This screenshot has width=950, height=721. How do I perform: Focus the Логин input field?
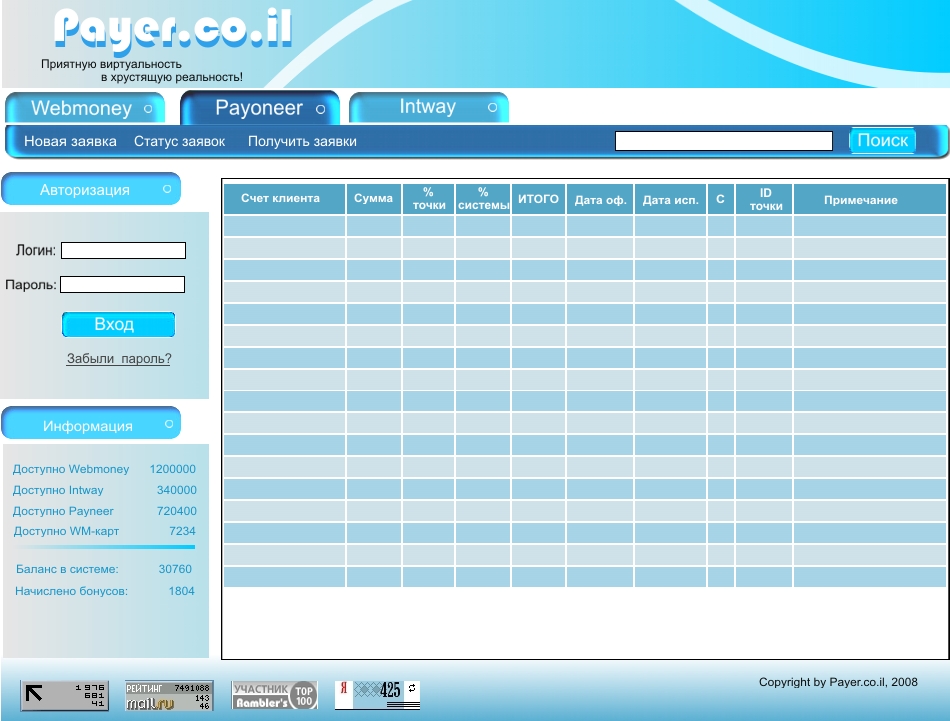[x=124, y=250]
